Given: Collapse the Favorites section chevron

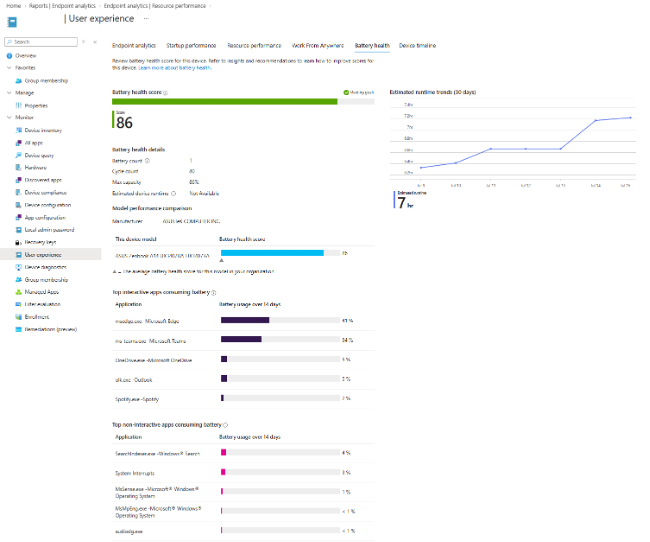Looking at the screenshot, I should pyautogui.click(x=9, y=68).
